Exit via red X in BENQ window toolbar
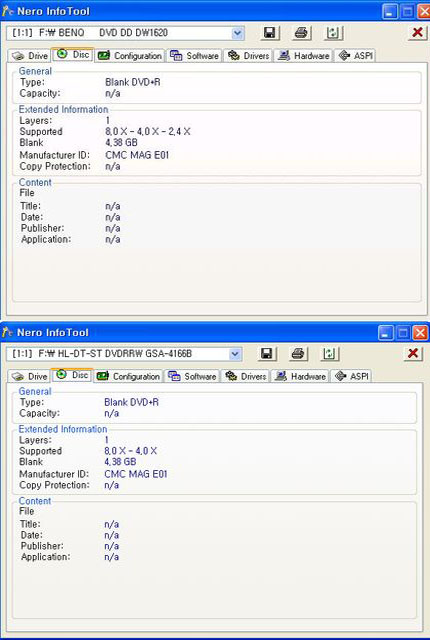Screen dimensions: 430x640 pyautogui.click(x=417, y=33)
